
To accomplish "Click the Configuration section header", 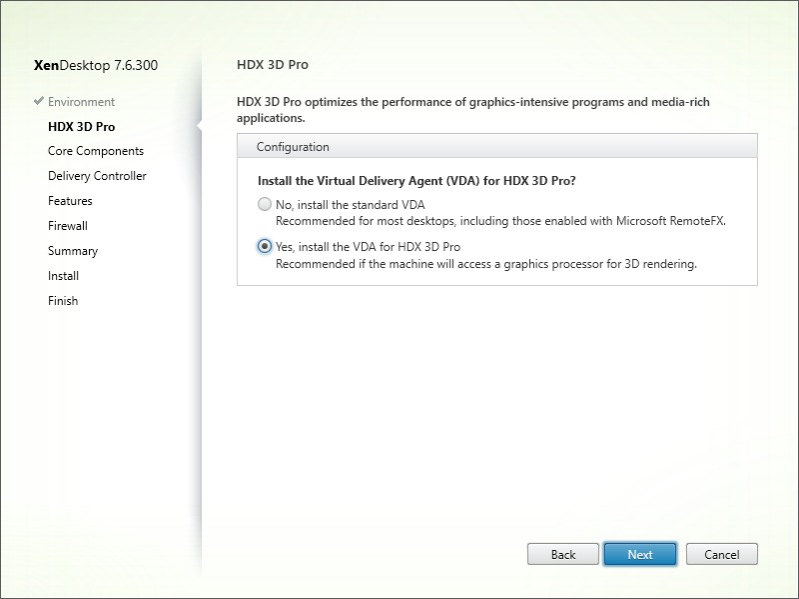I will click(x=293, y=147).
